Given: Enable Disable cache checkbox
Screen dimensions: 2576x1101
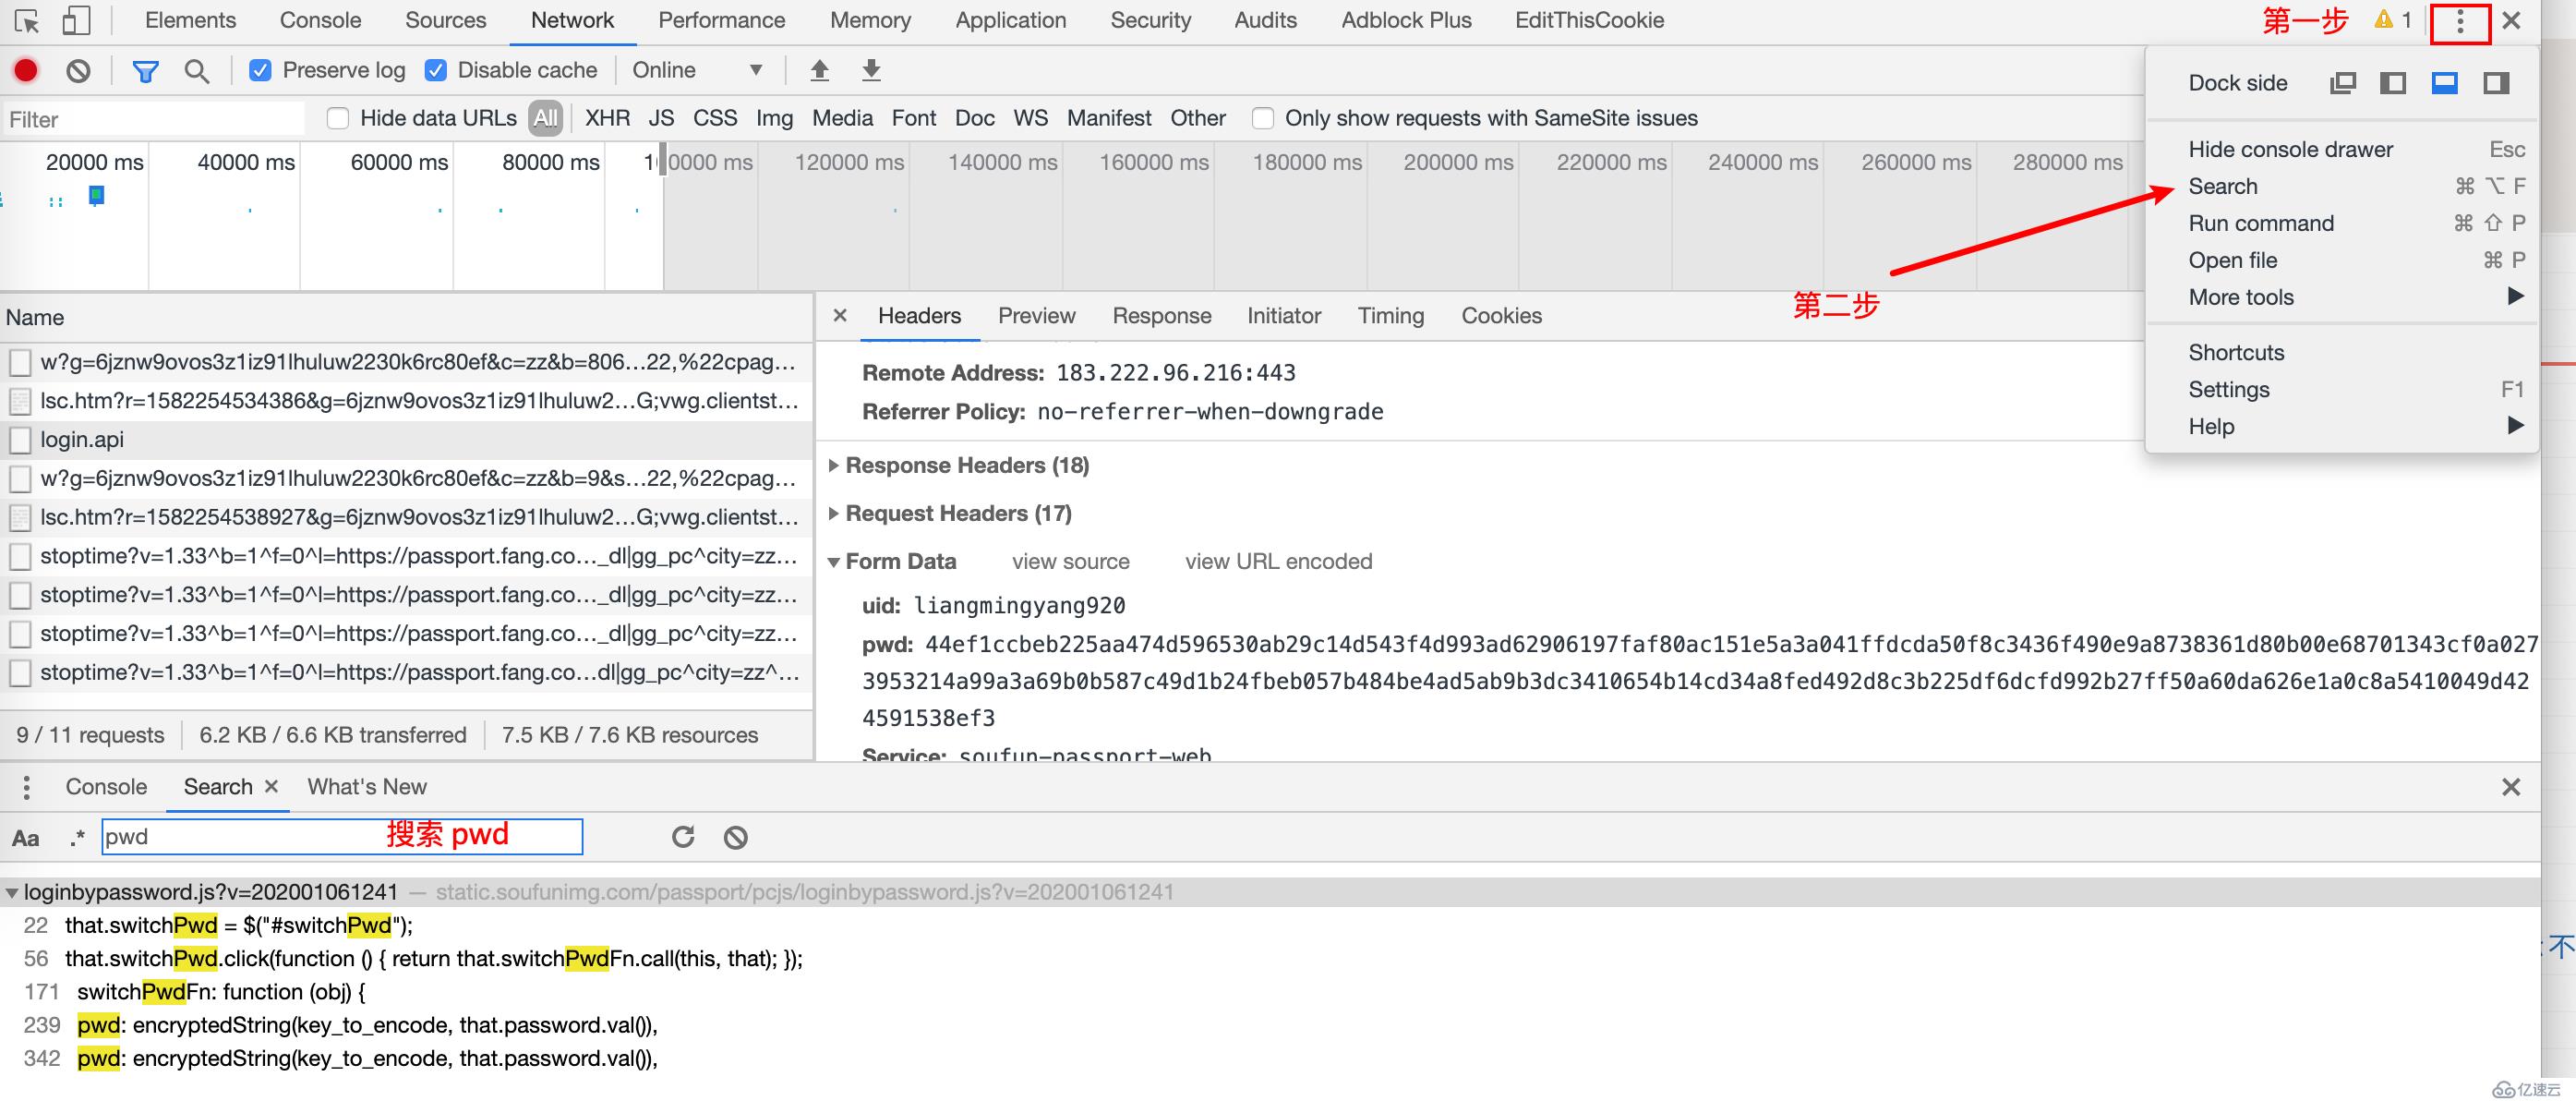Looking at the screenshot, I should (x=436, y=69).
